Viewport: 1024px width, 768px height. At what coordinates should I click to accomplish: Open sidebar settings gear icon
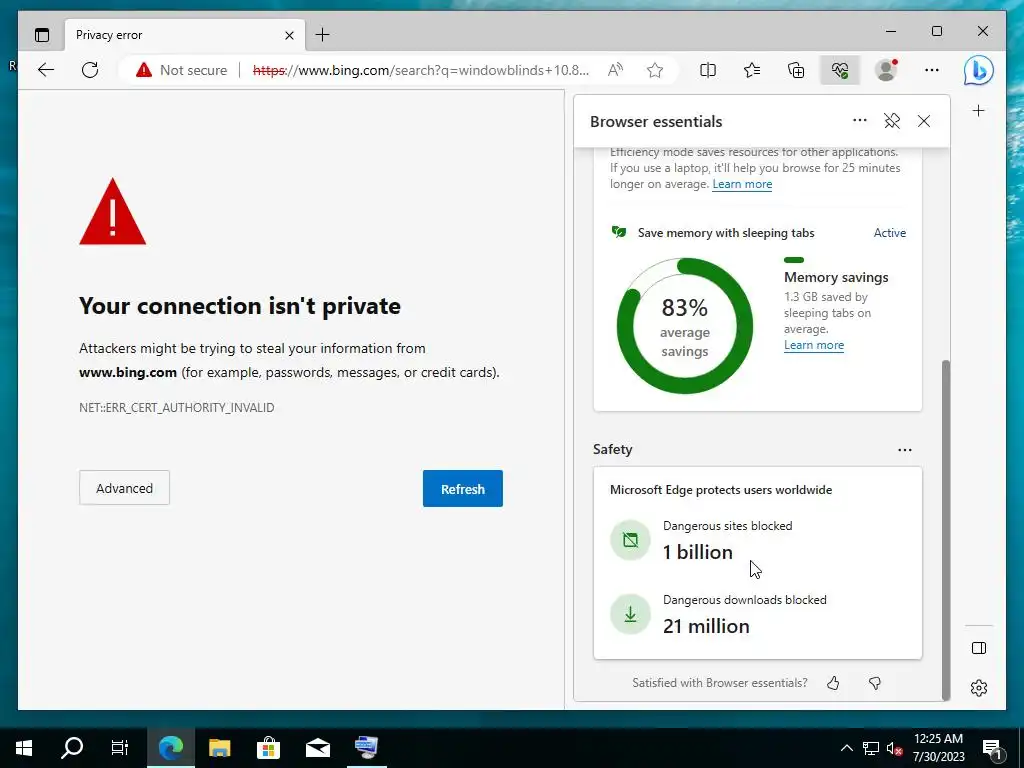point(978,688)
